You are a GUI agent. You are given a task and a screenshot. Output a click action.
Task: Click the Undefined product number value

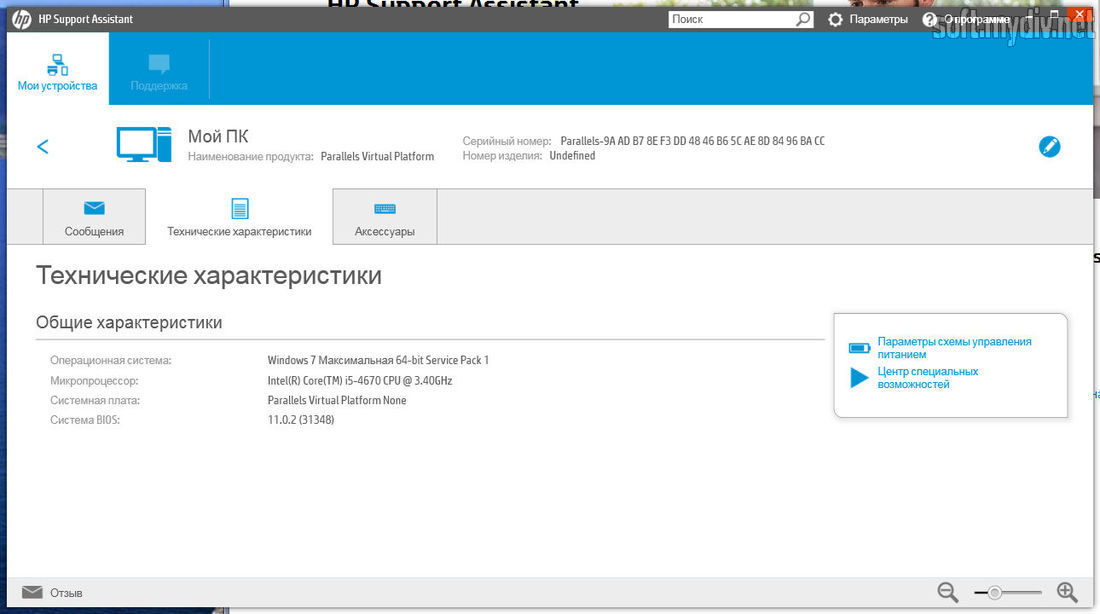572,156
